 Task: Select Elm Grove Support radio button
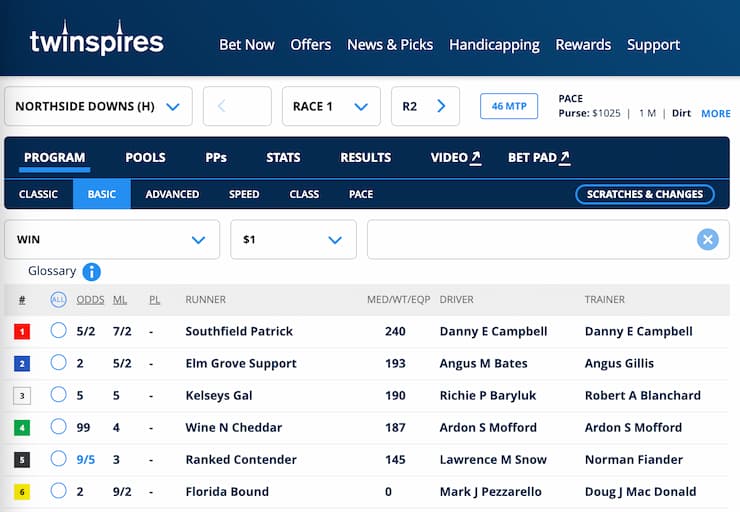(59, 362)
